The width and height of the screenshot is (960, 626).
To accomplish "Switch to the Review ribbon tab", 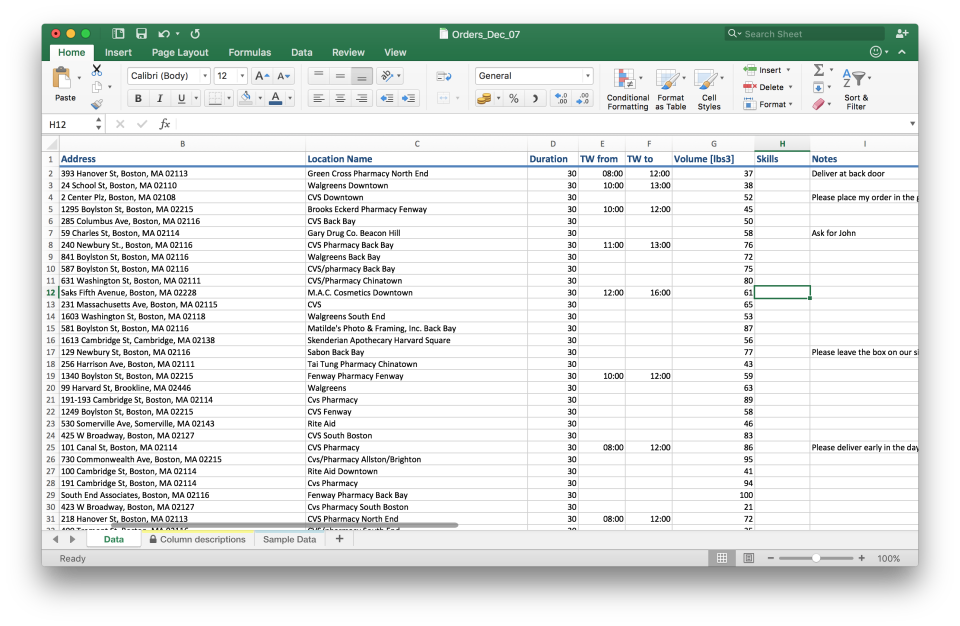I will pyautogui.click(x=348, y=53).
